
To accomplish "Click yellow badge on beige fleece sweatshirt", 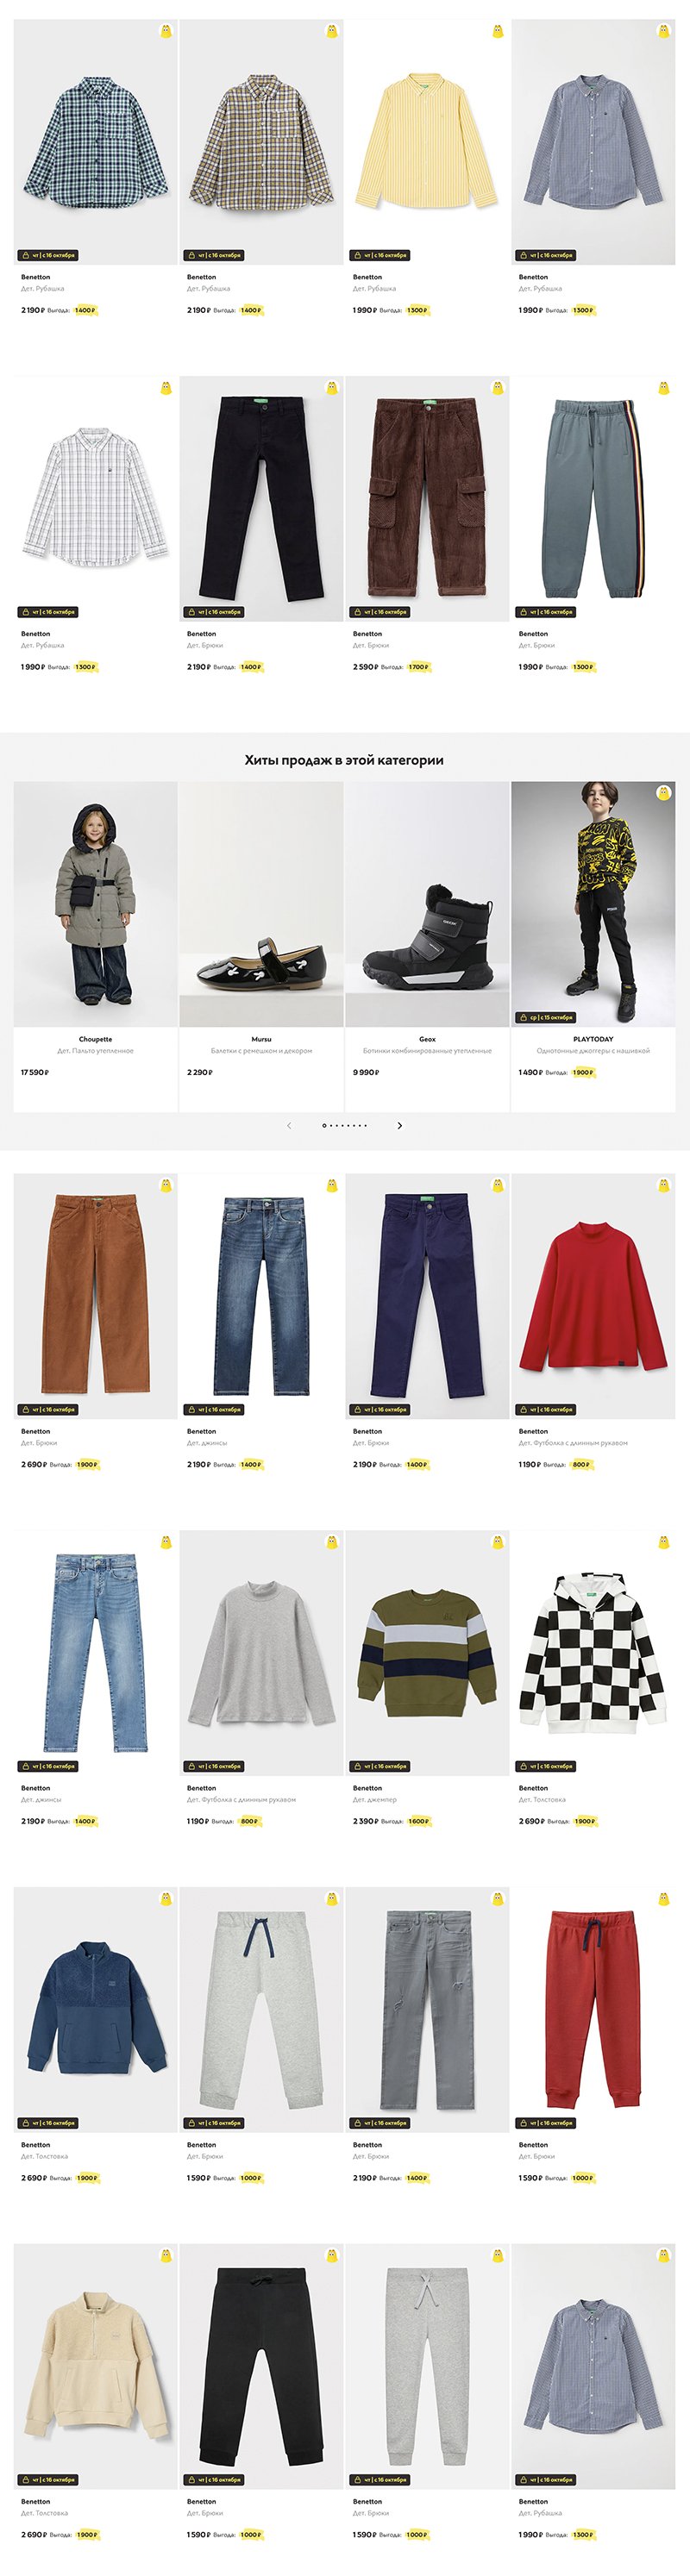I will [x=166, y=2255].
